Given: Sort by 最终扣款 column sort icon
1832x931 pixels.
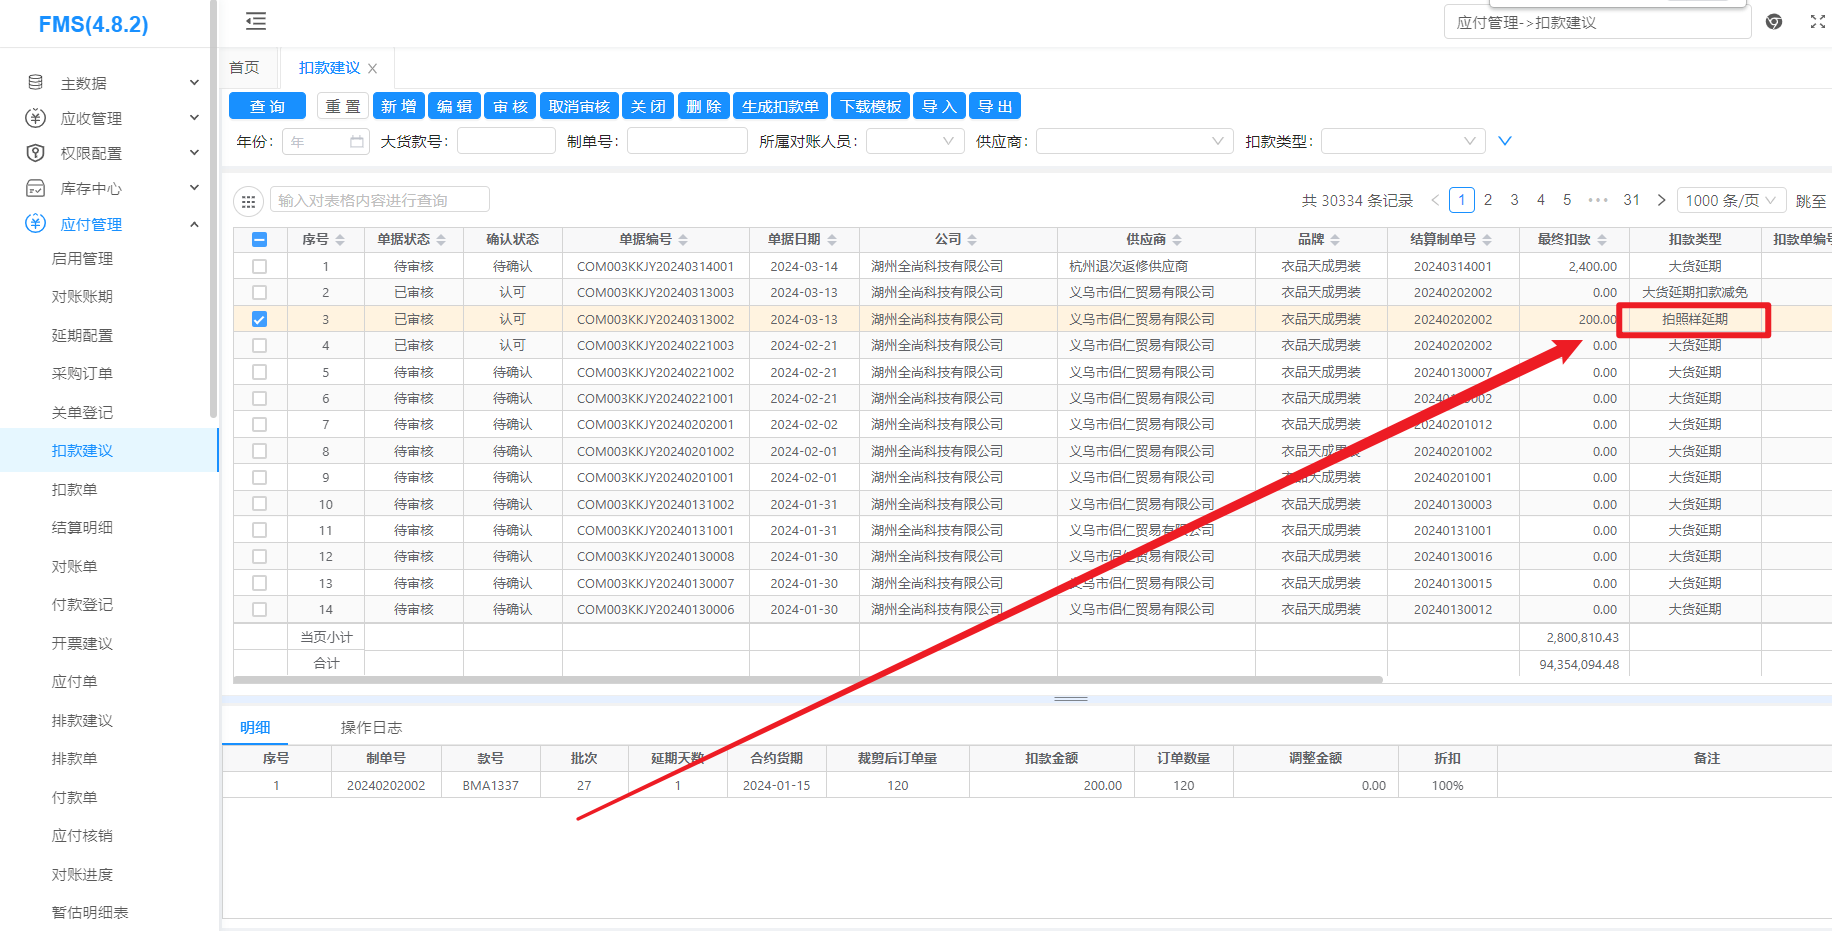Looking at the screenshot, I should pos(1602,240).
